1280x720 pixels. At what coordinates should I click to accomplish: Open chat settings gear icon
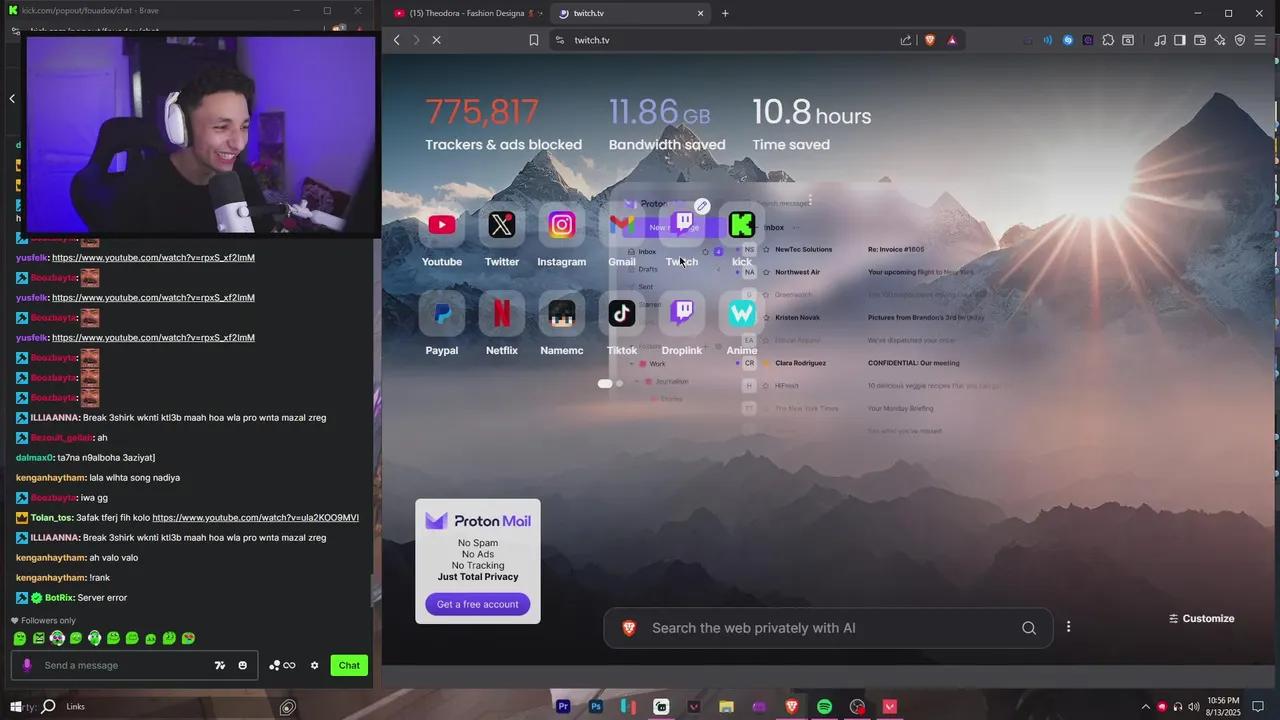[314, 665]
